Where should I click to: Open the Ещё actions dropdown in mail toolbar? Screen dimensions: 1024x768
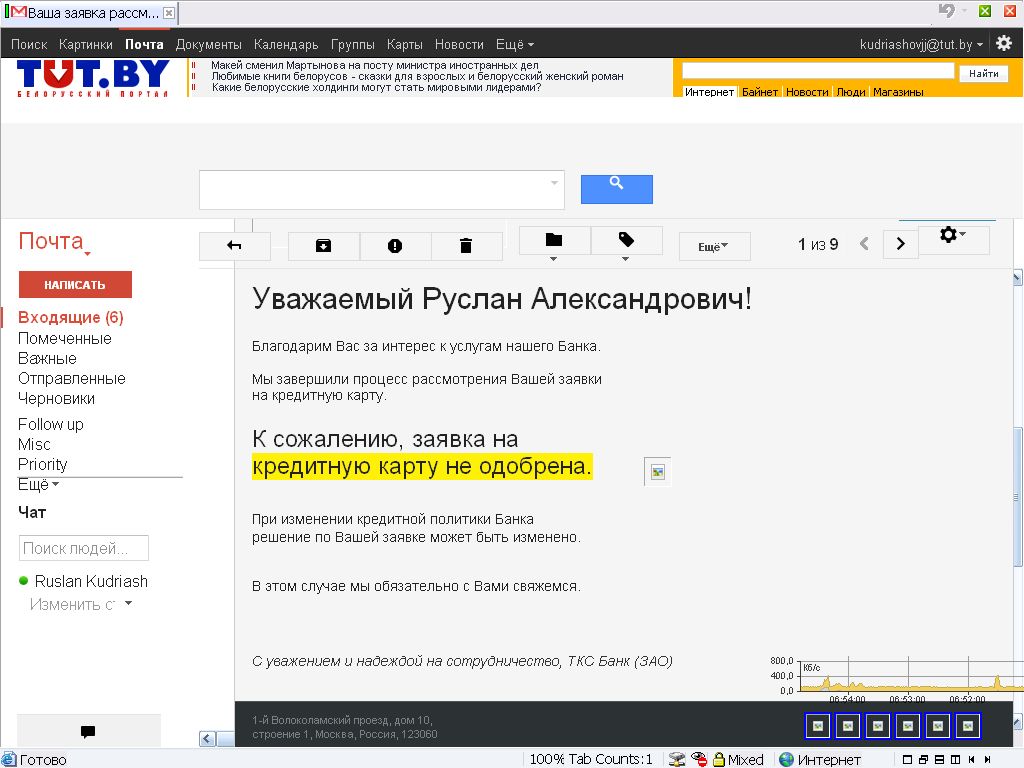[714, 247]
